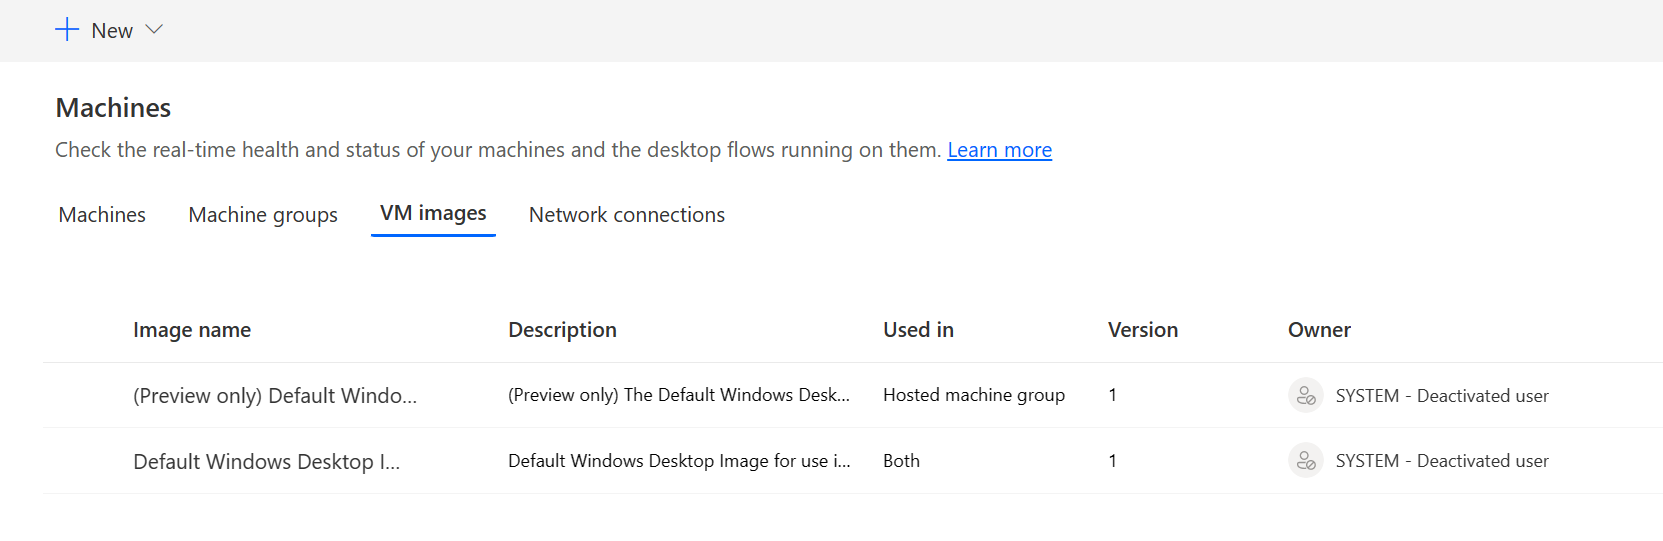This screenshot has height=541, width=1663.
Task: Click the deactivated user avatar in first row
Action: pos(1305,396)
